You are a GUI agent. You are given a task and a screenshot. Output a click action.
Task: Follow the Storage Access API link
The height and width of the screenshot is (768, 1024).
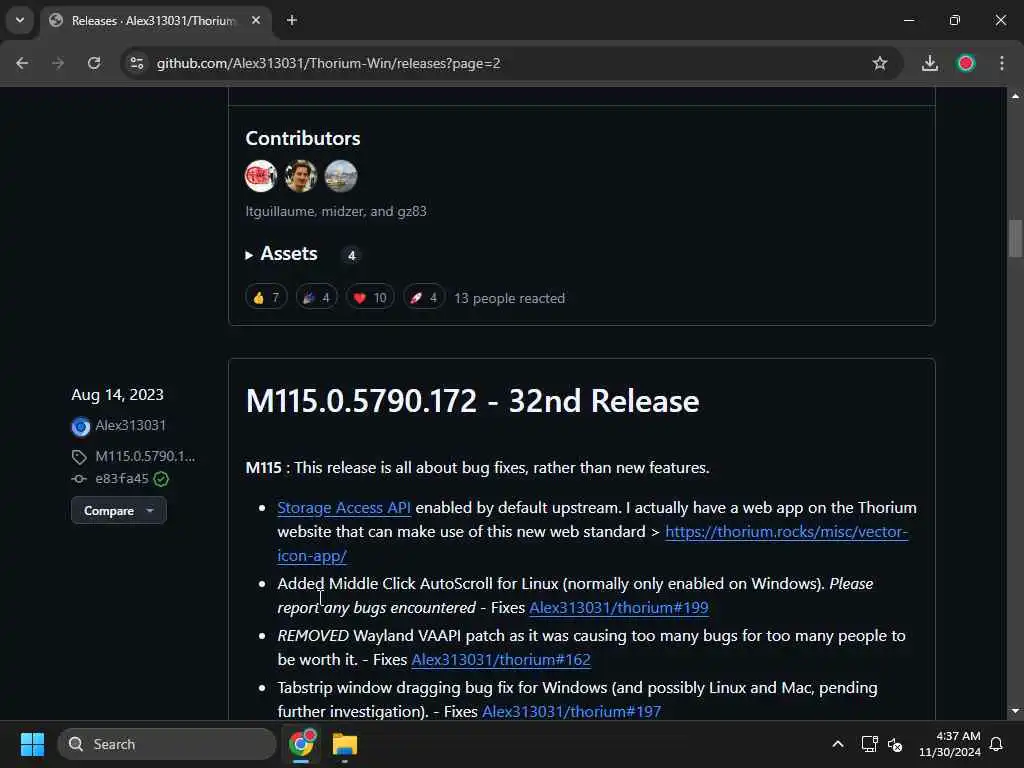[x=344, y=507]
